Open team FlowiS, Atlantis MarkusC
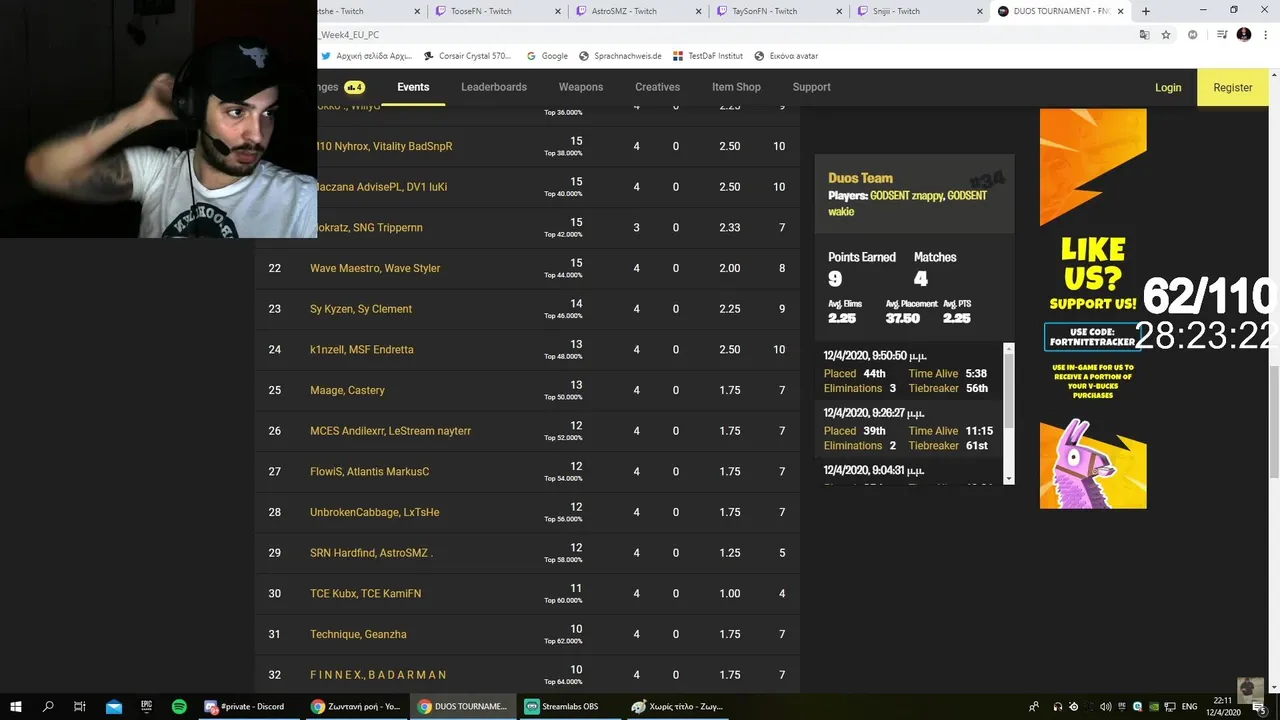The image size is (1280, 720). (369, 472)
